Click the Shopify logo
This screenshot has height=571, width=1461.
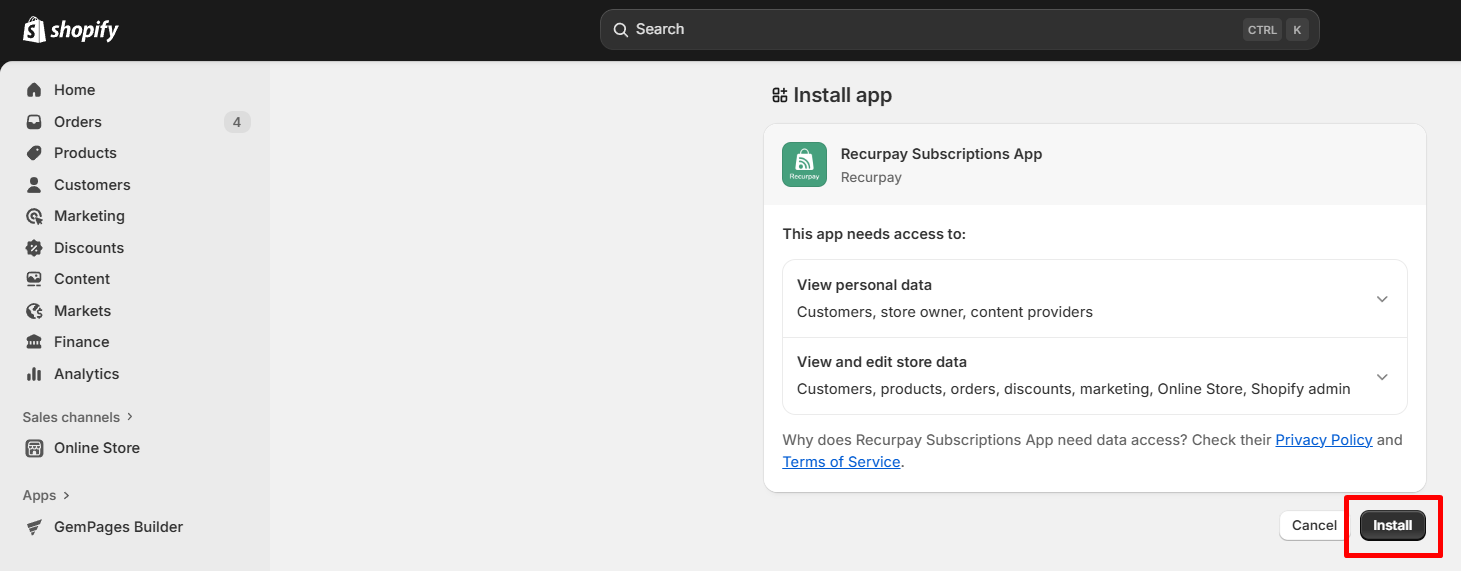(x=70, y=30)
